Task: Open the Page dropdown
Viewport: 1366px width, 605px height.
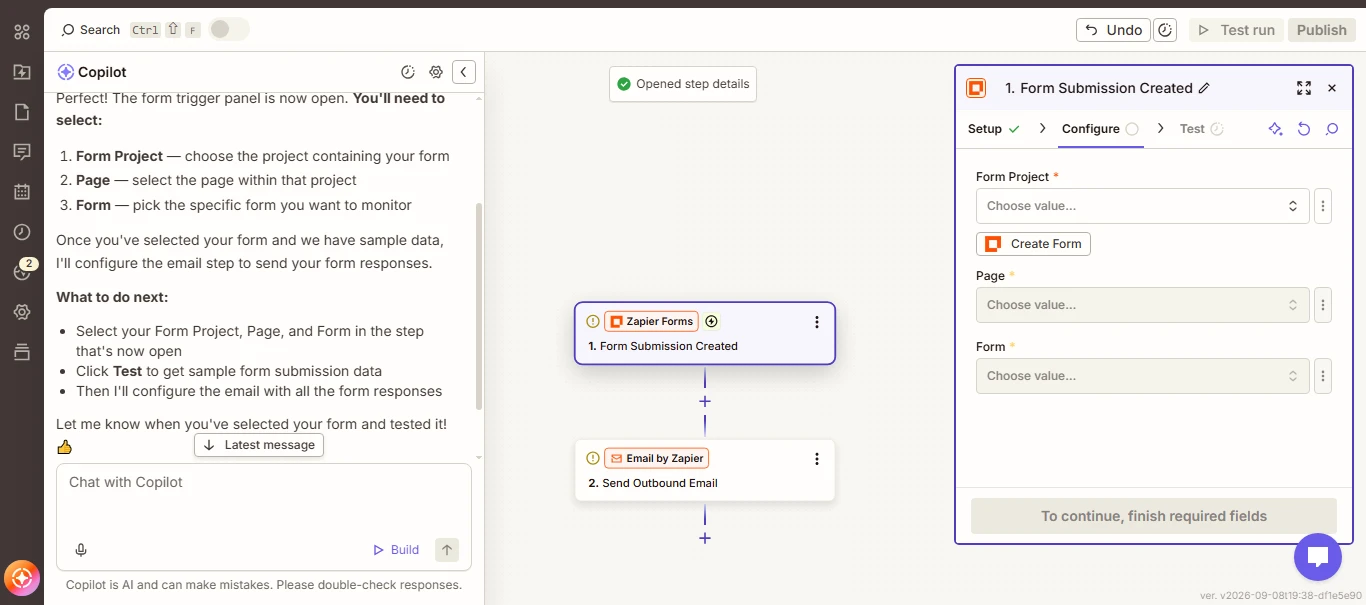Action: click(x=1142, y=305)
